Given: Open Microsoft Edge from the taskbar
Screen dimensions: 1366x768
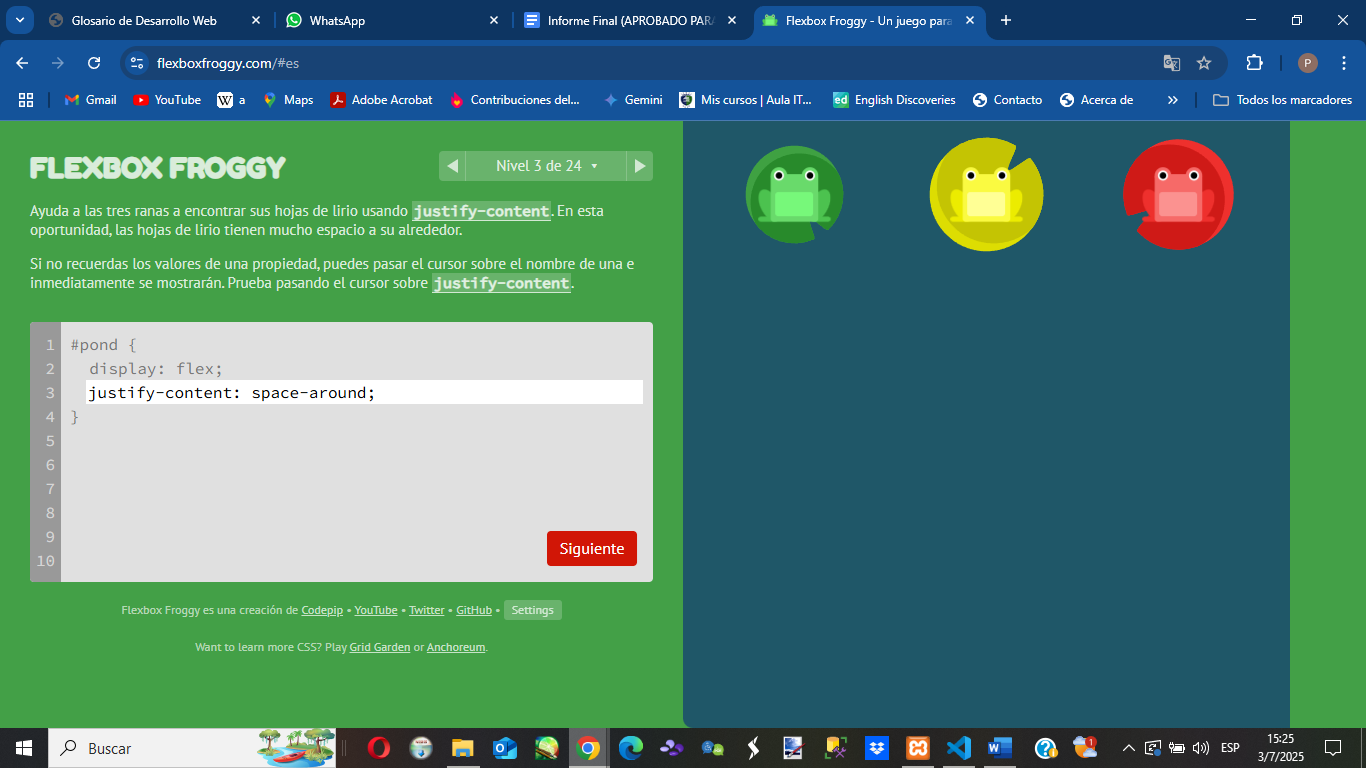Looking at the screenshot, I should point(630,748).
